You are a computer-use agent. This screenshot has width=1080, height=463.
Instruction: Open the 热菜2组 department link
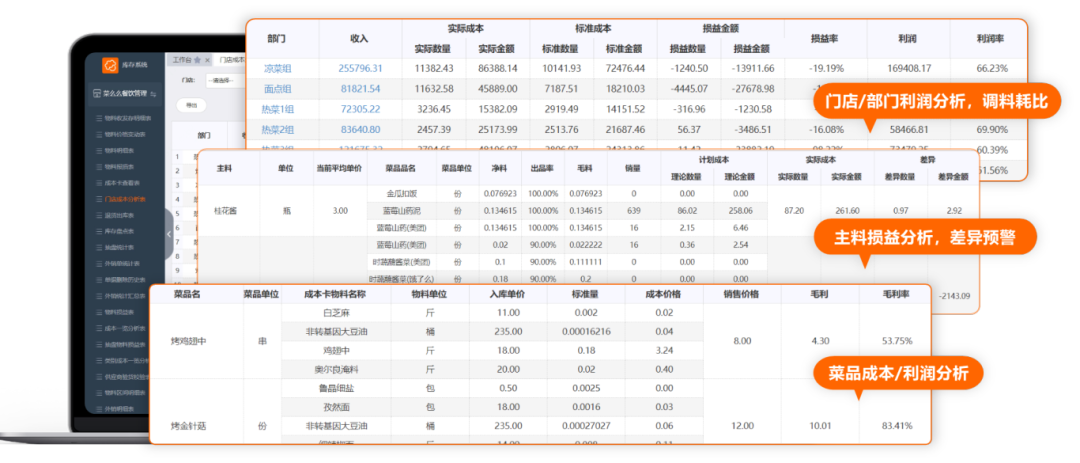278,129
